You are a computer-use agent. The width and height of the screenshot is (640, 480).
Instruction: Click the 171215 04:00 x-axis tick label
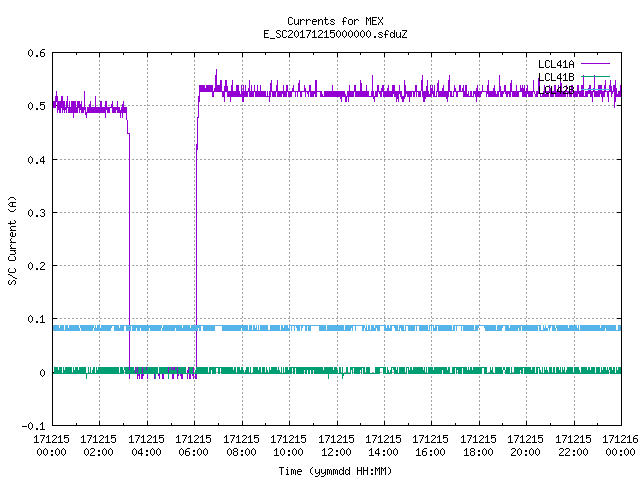[146, 445]
